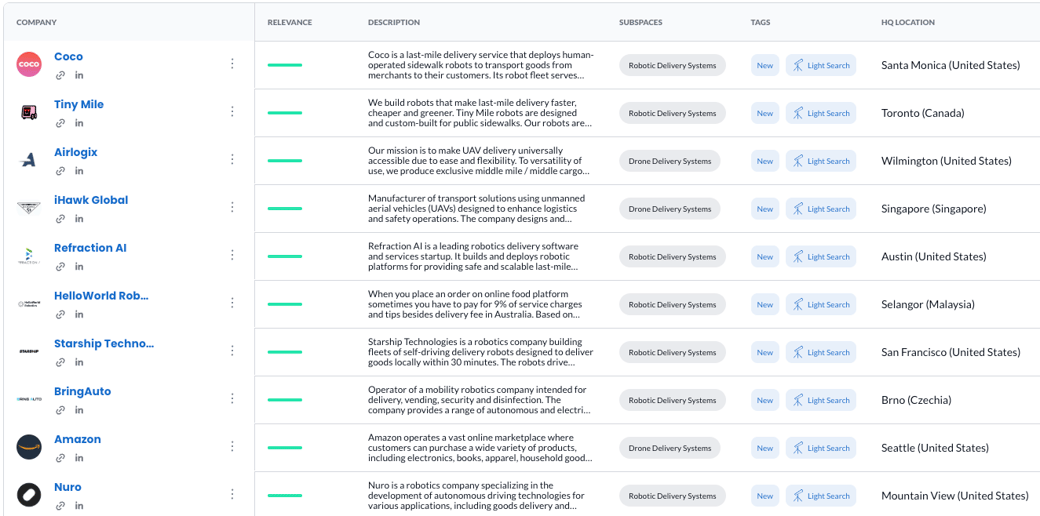Open BringAuto's LinkedIn icon
This screenshot has width=1040, height=516.
79,410
